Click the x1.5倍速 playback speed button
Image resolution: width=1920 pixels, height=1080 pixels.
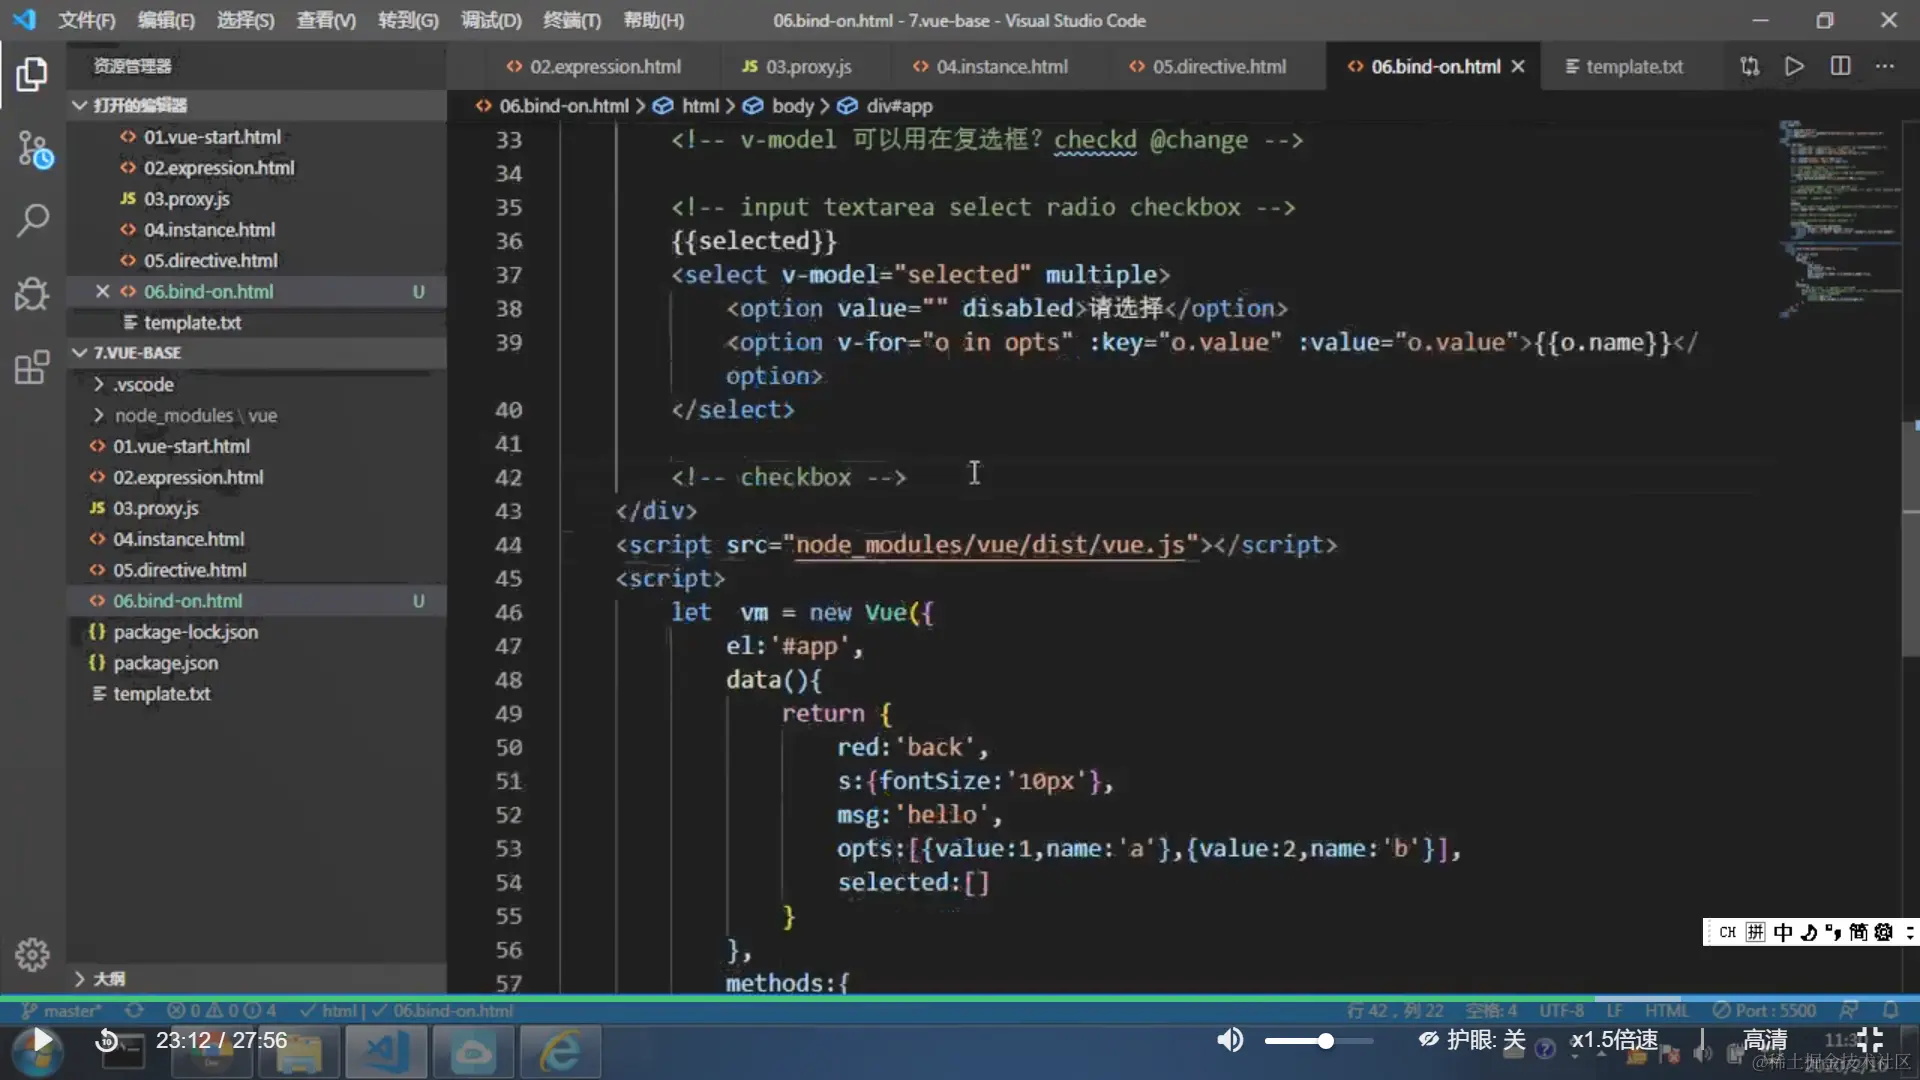1614,1040
